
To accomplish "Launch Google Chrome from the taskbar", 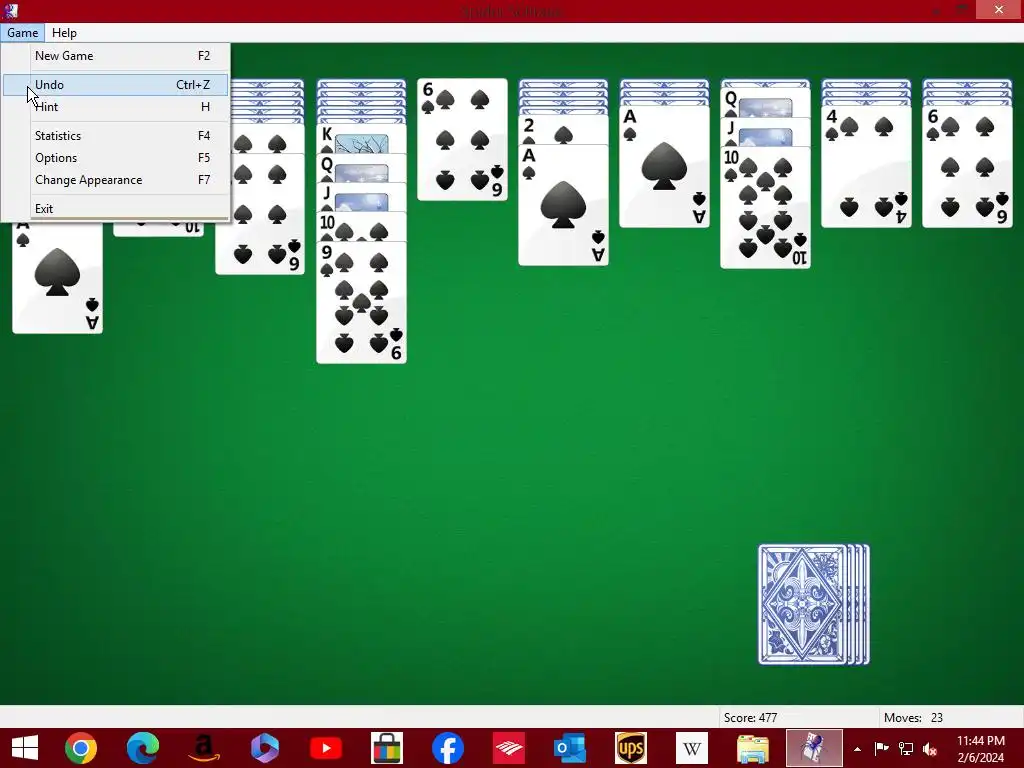I will 81,748.
